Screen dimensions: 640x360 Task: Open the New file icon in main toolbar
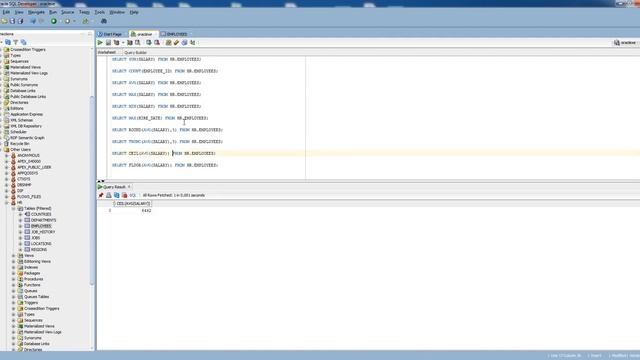point(4,21)
